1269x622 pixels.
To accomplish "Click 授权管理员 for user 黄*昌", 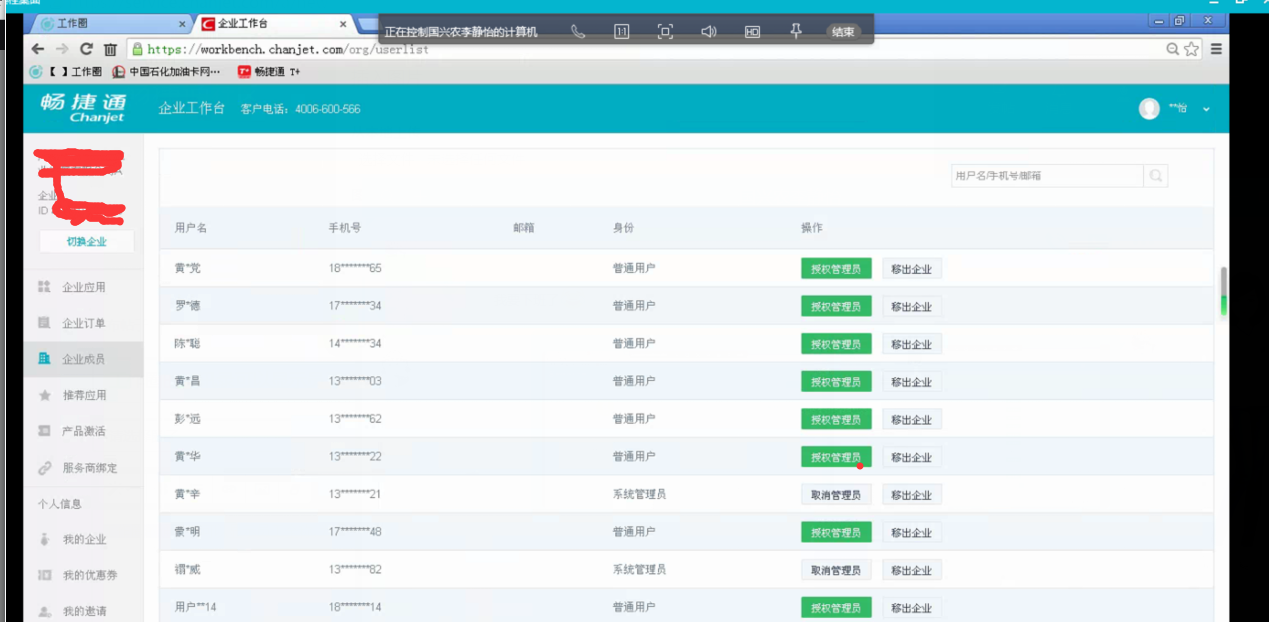I will (x=836, y=382).
